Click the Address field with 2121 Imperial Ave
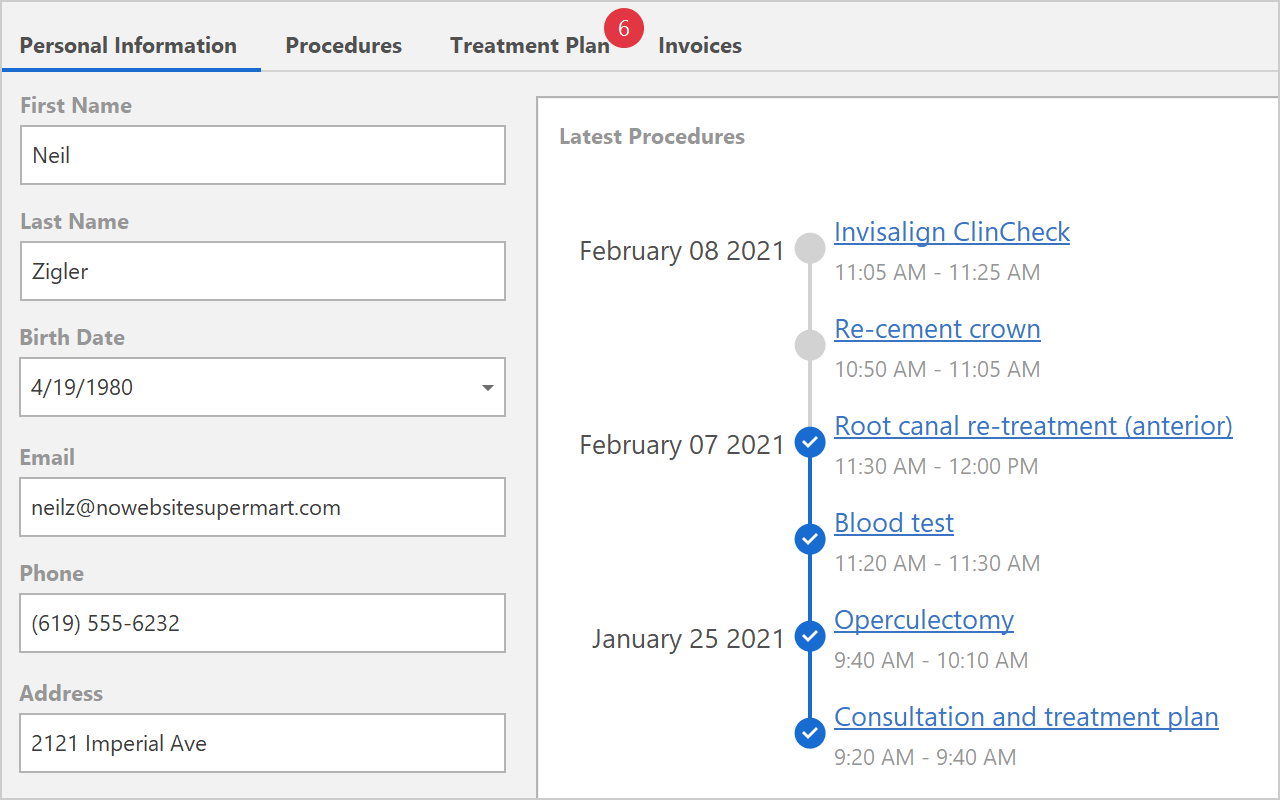1280x800 pixels. pyautogui.click(x=262, y=743)
